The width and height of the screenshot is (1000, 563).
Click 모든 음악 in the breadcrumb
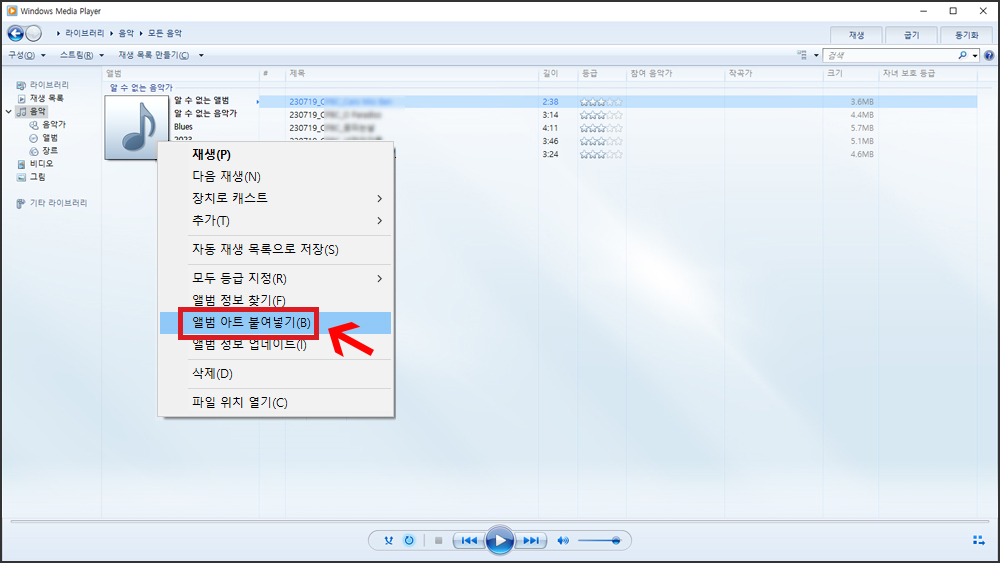(165, 33)
